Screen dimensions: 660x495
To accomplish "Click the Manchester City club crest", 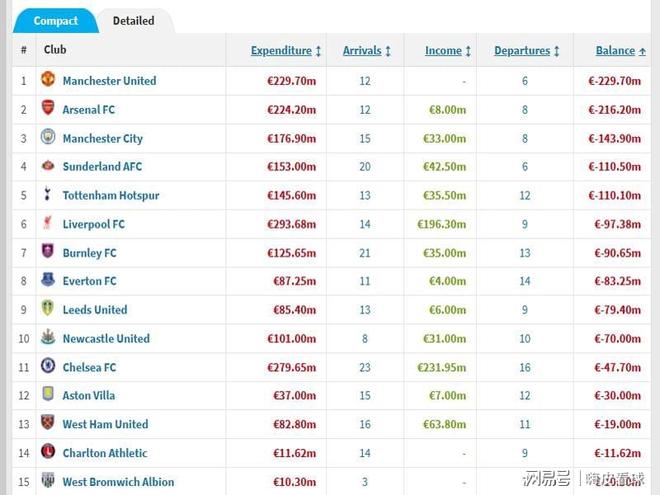I will click(x=48, y=137).
